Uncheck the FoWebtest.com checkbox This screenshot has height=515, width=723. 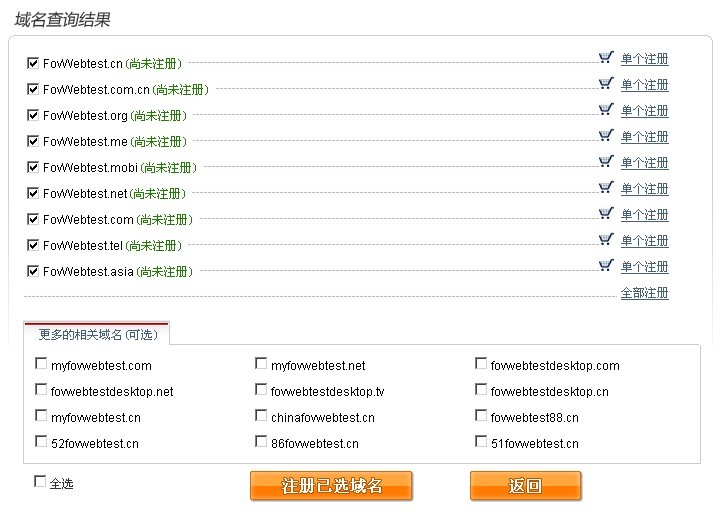[x=33, y=219]
